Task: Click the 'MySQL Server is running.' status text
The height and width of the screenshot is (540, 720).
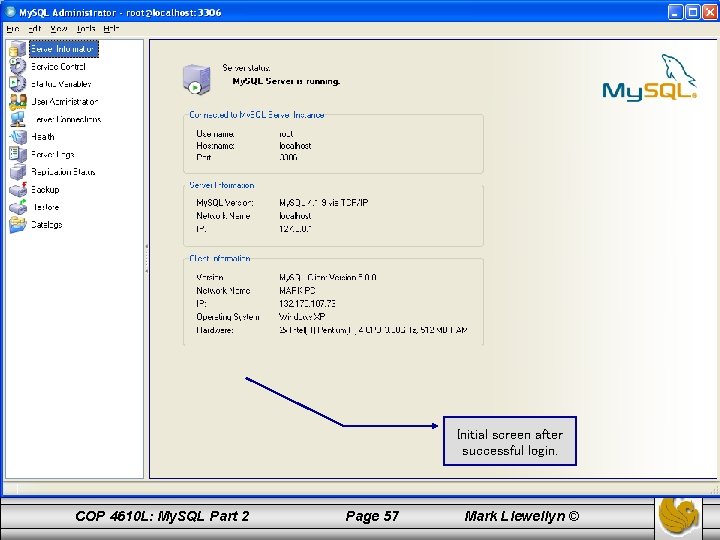Action: [286, 81]
